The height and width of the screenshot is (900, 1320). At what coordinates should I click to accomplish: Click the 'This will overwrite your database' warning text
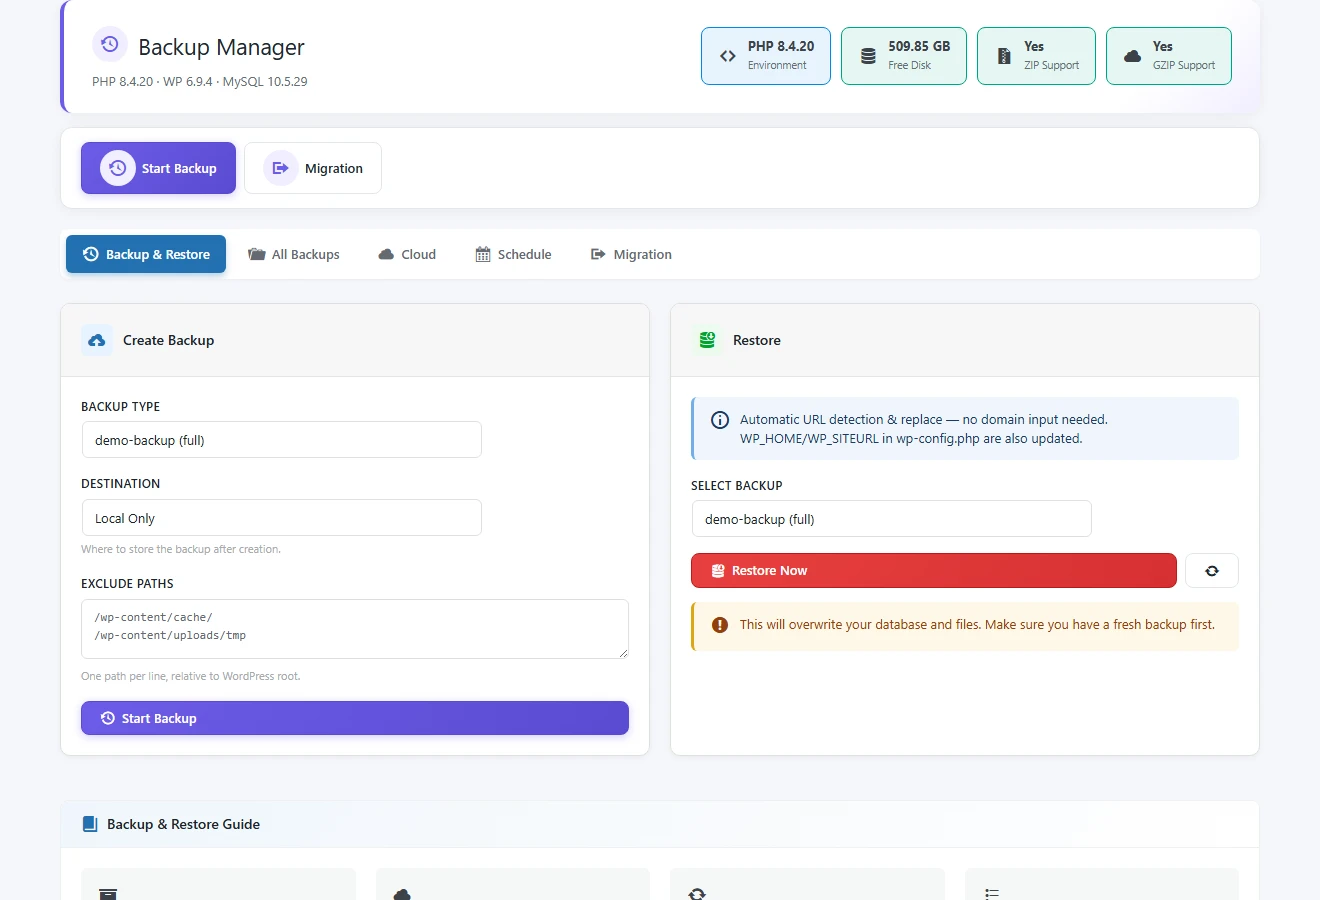pyautogui.click(x=977, y=625)
